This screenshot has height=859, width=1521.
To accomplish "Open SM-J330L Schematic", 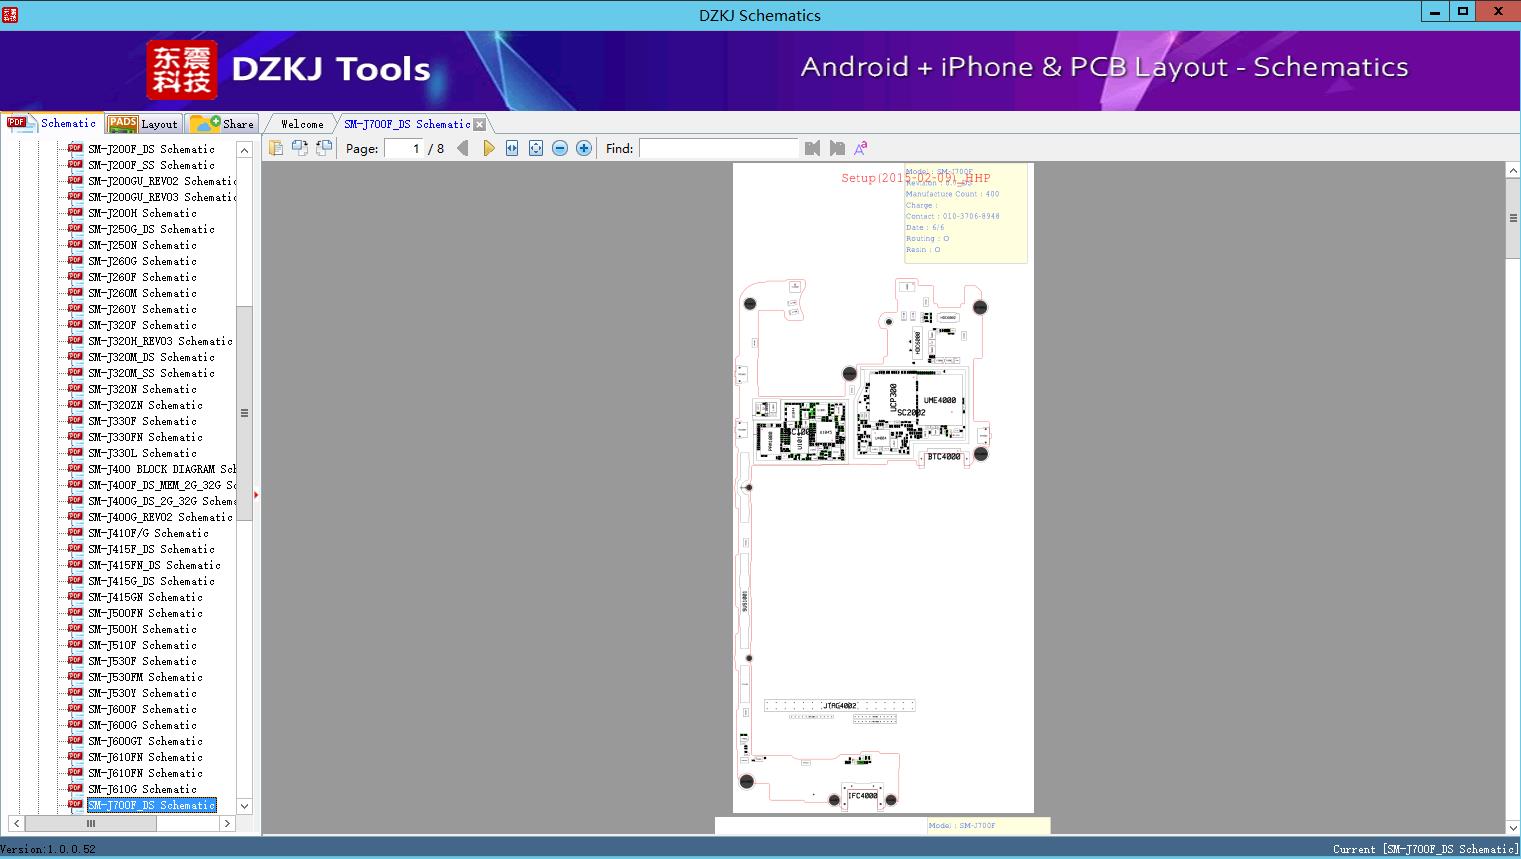I will pos(142,453).
